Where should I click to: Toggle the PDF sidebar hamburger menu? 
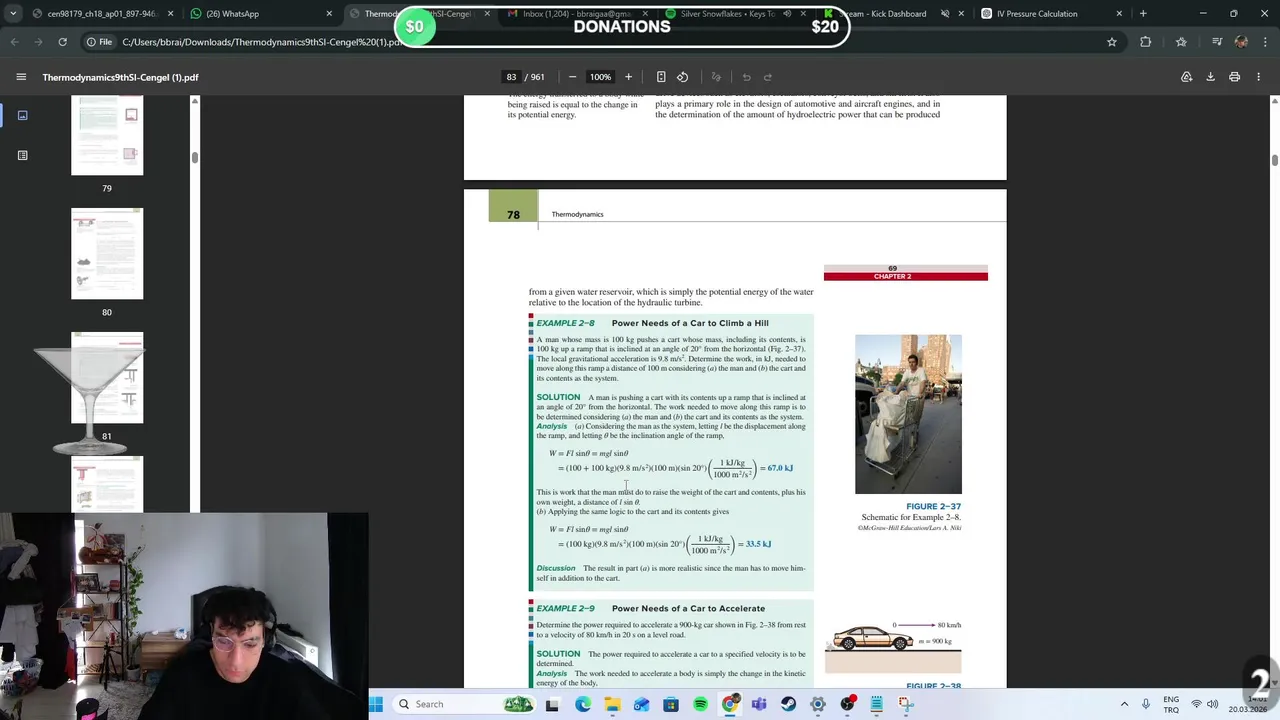21,77
